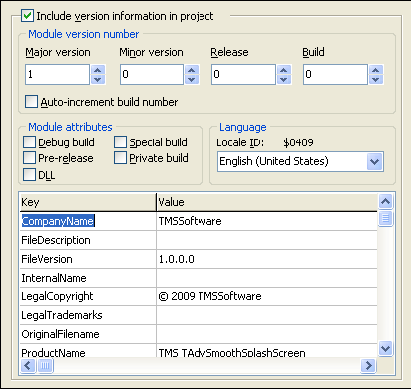This screenshot has height=389, width=411.
Task: Select the LegalTrademarks key row
Action: (88, 315)
